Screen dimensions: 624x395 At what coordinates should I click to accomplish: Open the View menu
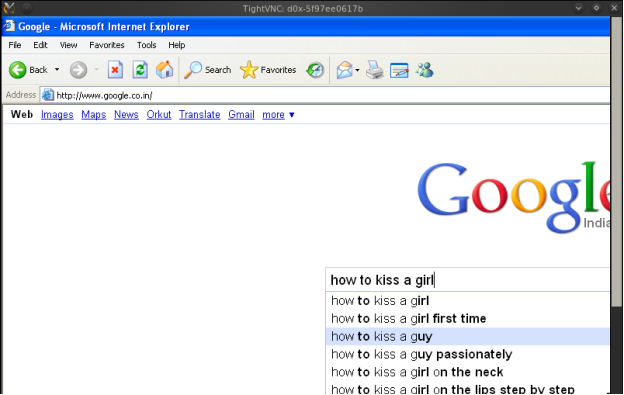(68, 45)
